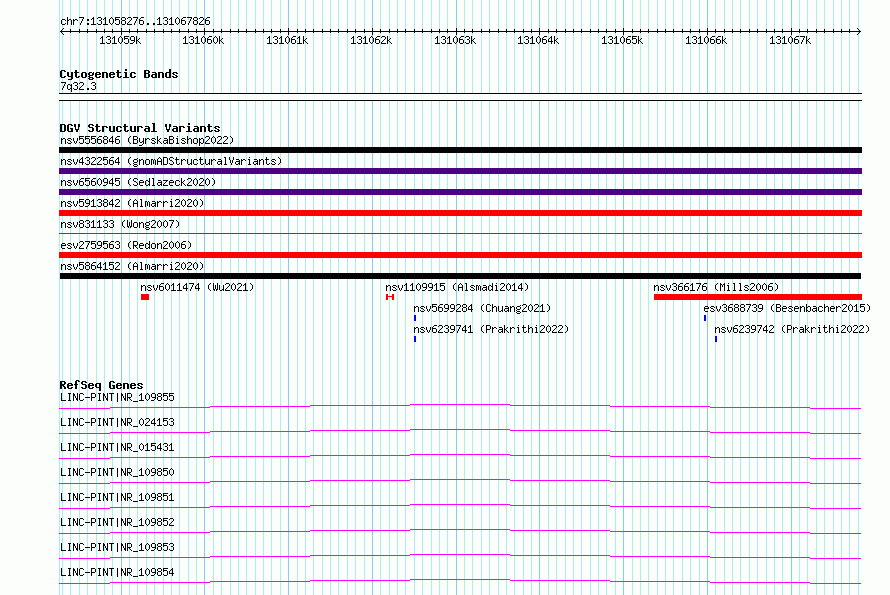Screen dimensions: 890x595
Task: Click the nsv5556846 (ByrskaBishop2022) label
Action: point(147,140)
